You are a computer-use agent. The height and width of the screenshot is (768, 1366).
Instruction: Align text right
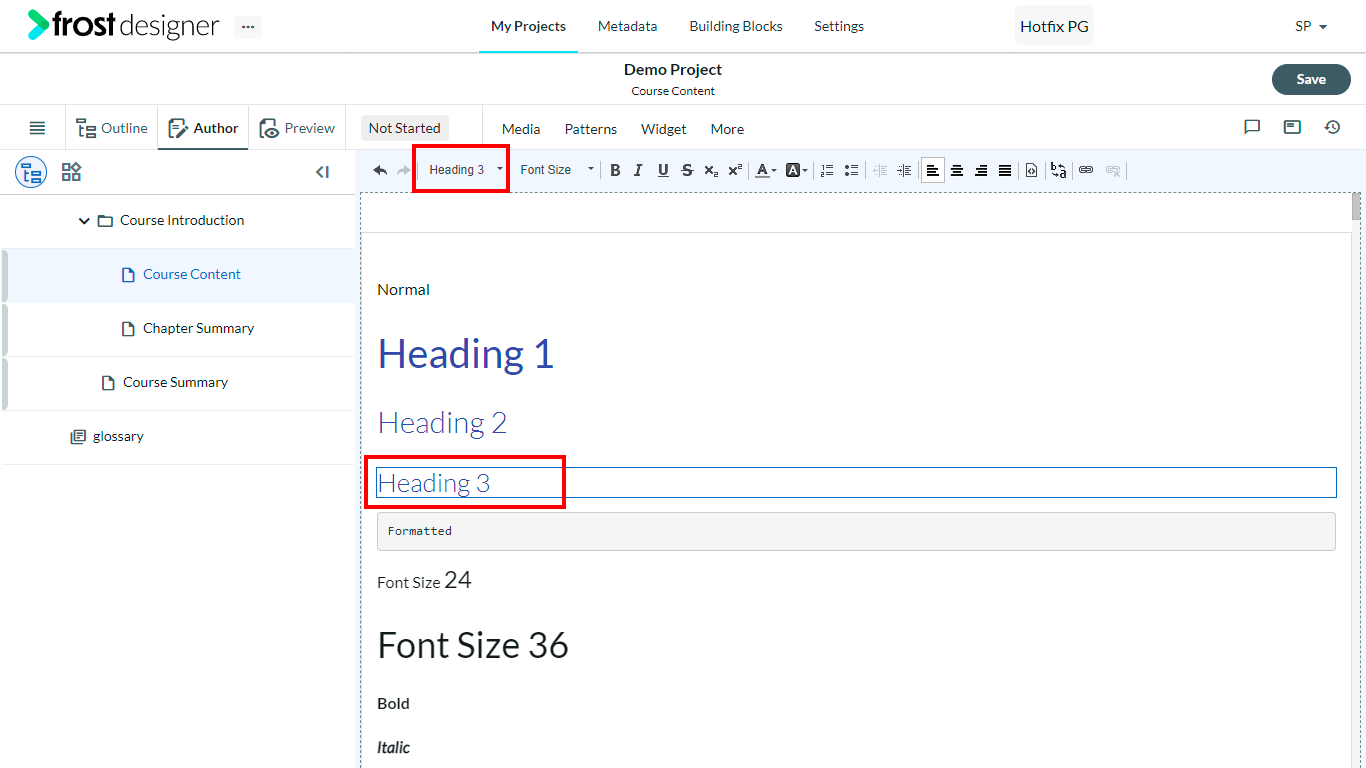(981, 170)
